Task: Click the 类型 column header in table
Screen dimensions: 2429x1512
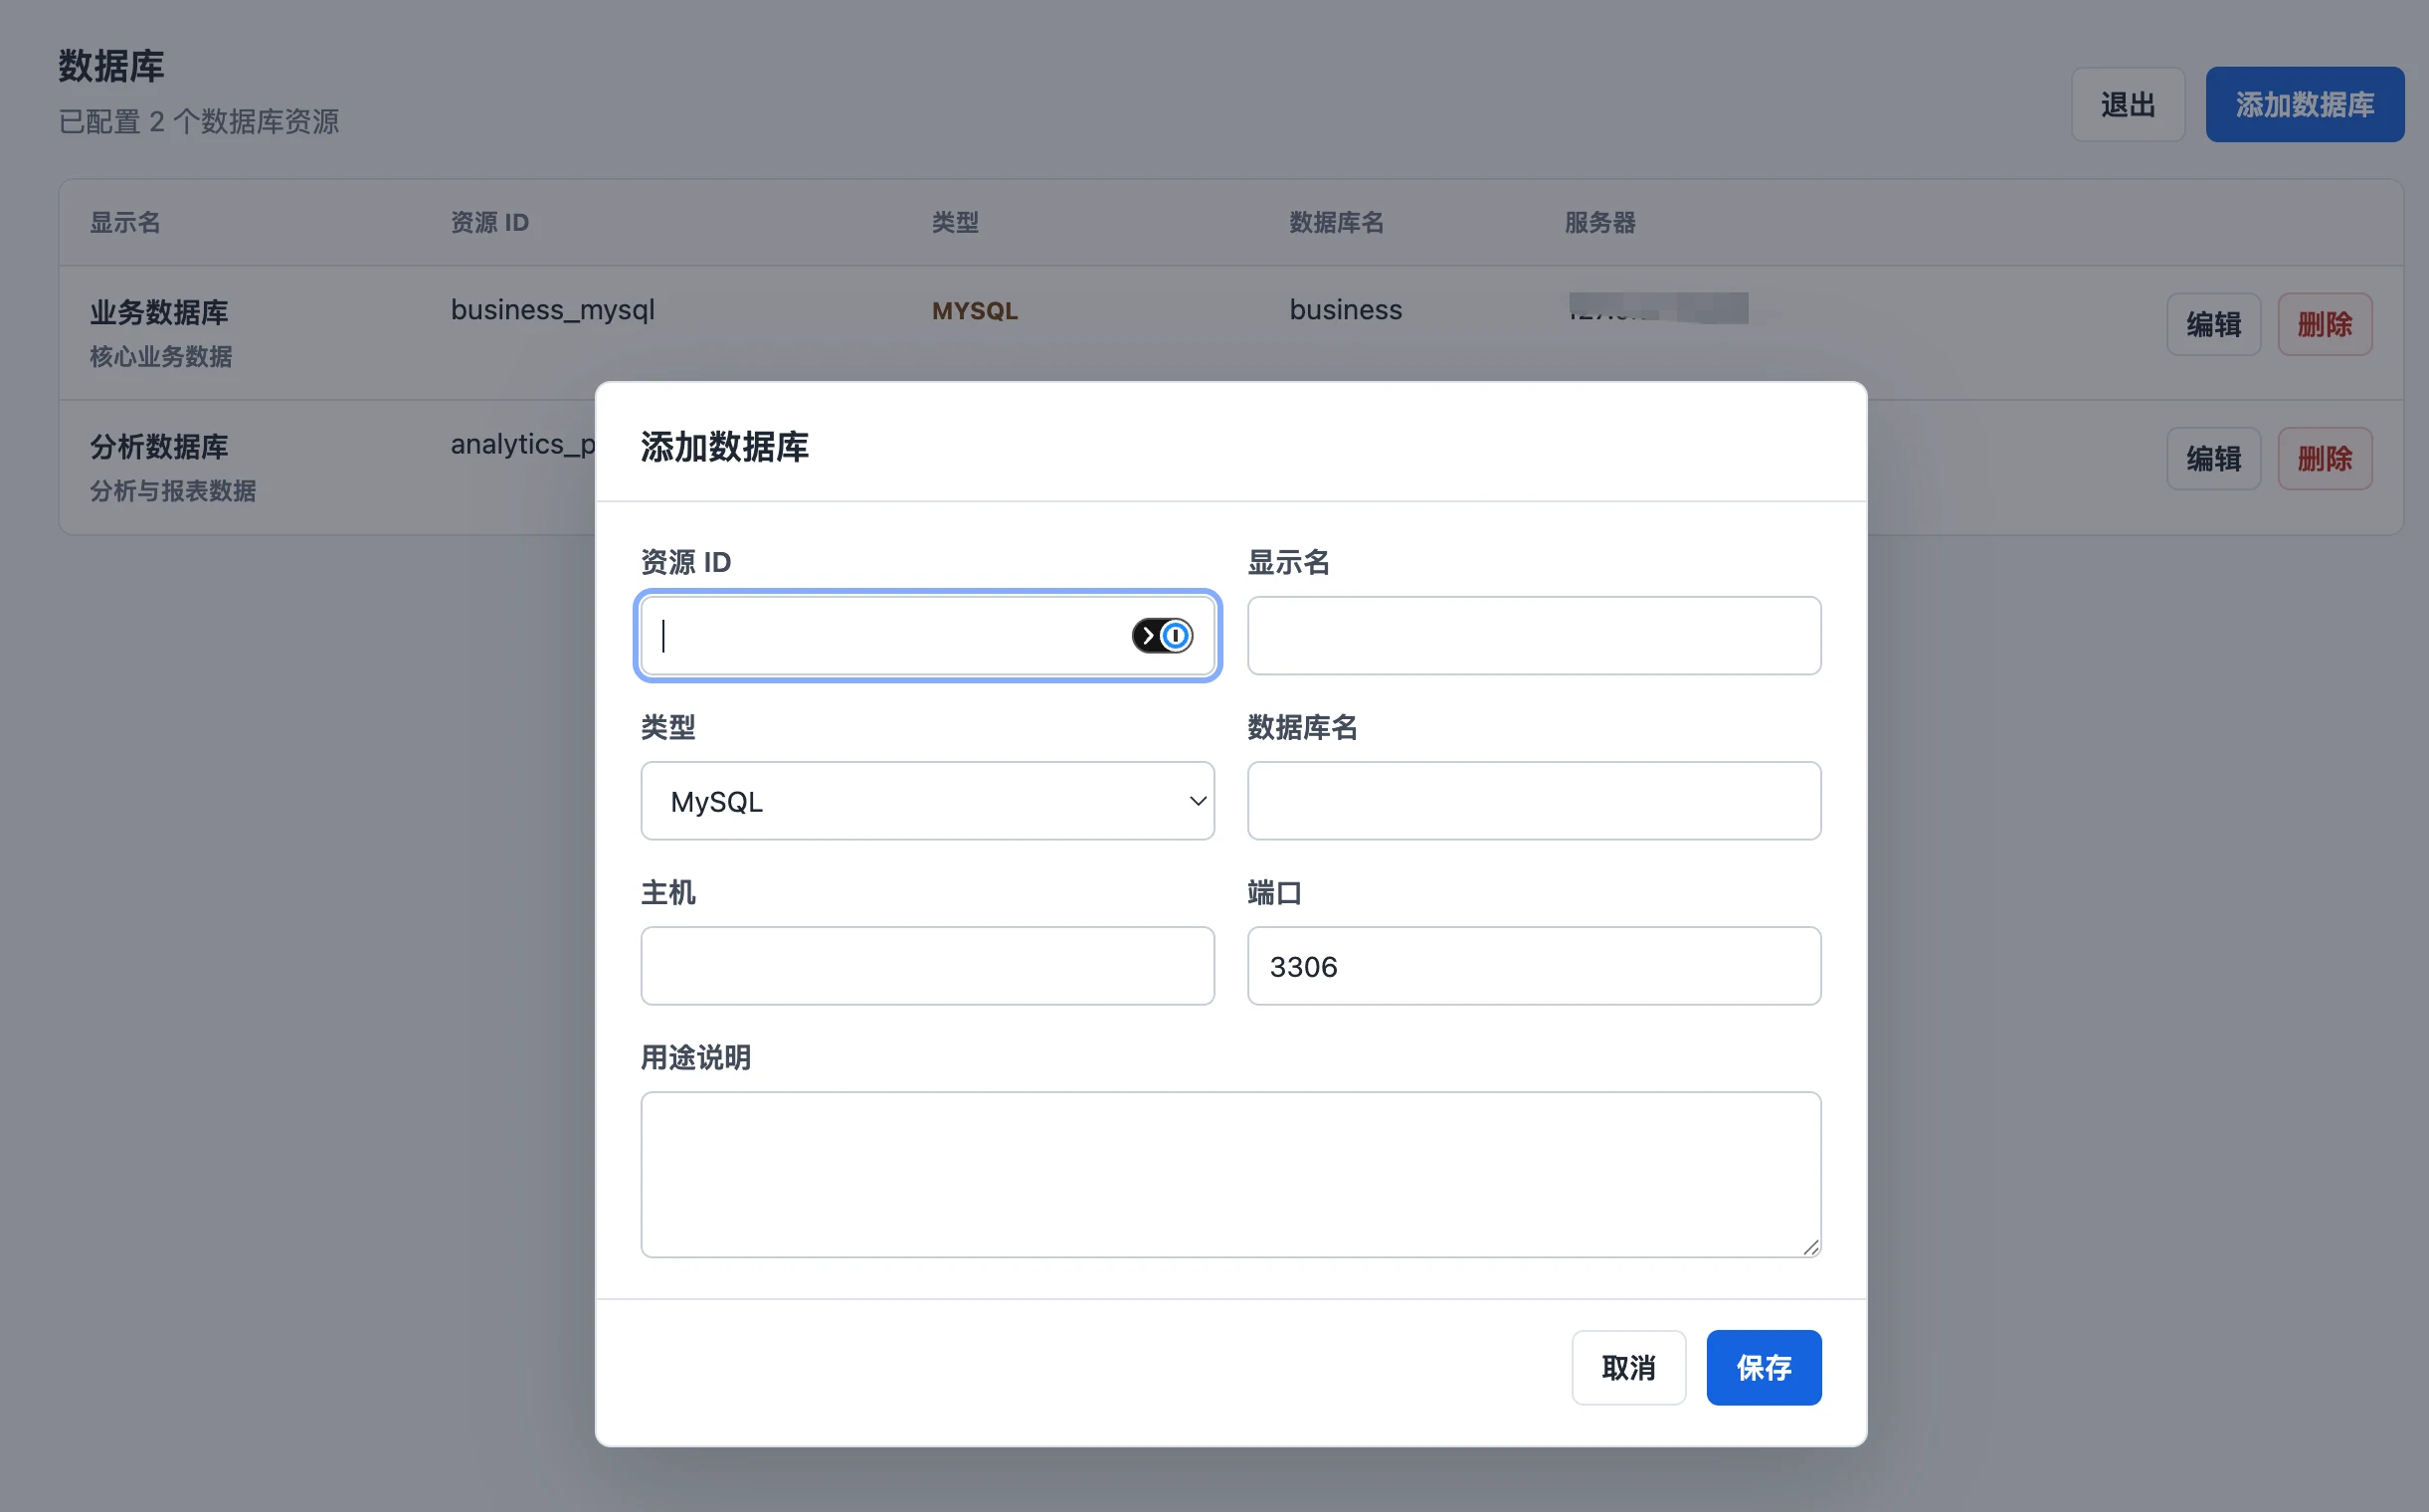Action: [x=955, y=222]
